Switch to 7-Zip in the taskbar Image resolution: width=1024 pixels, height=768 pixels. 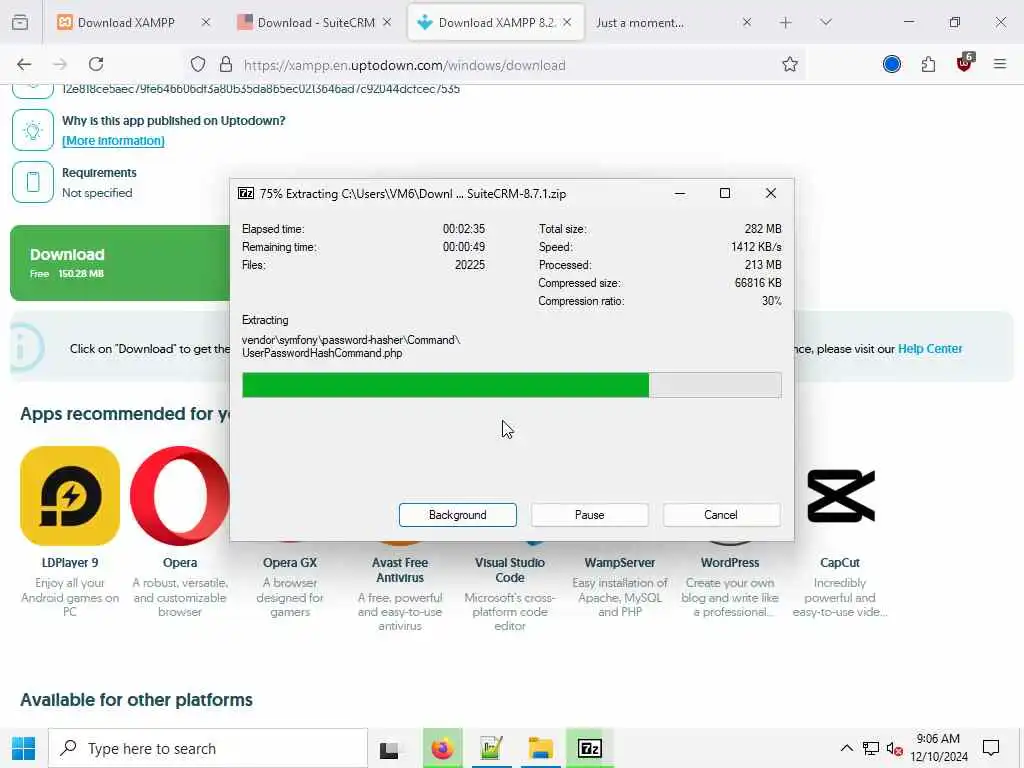[590, 748]
